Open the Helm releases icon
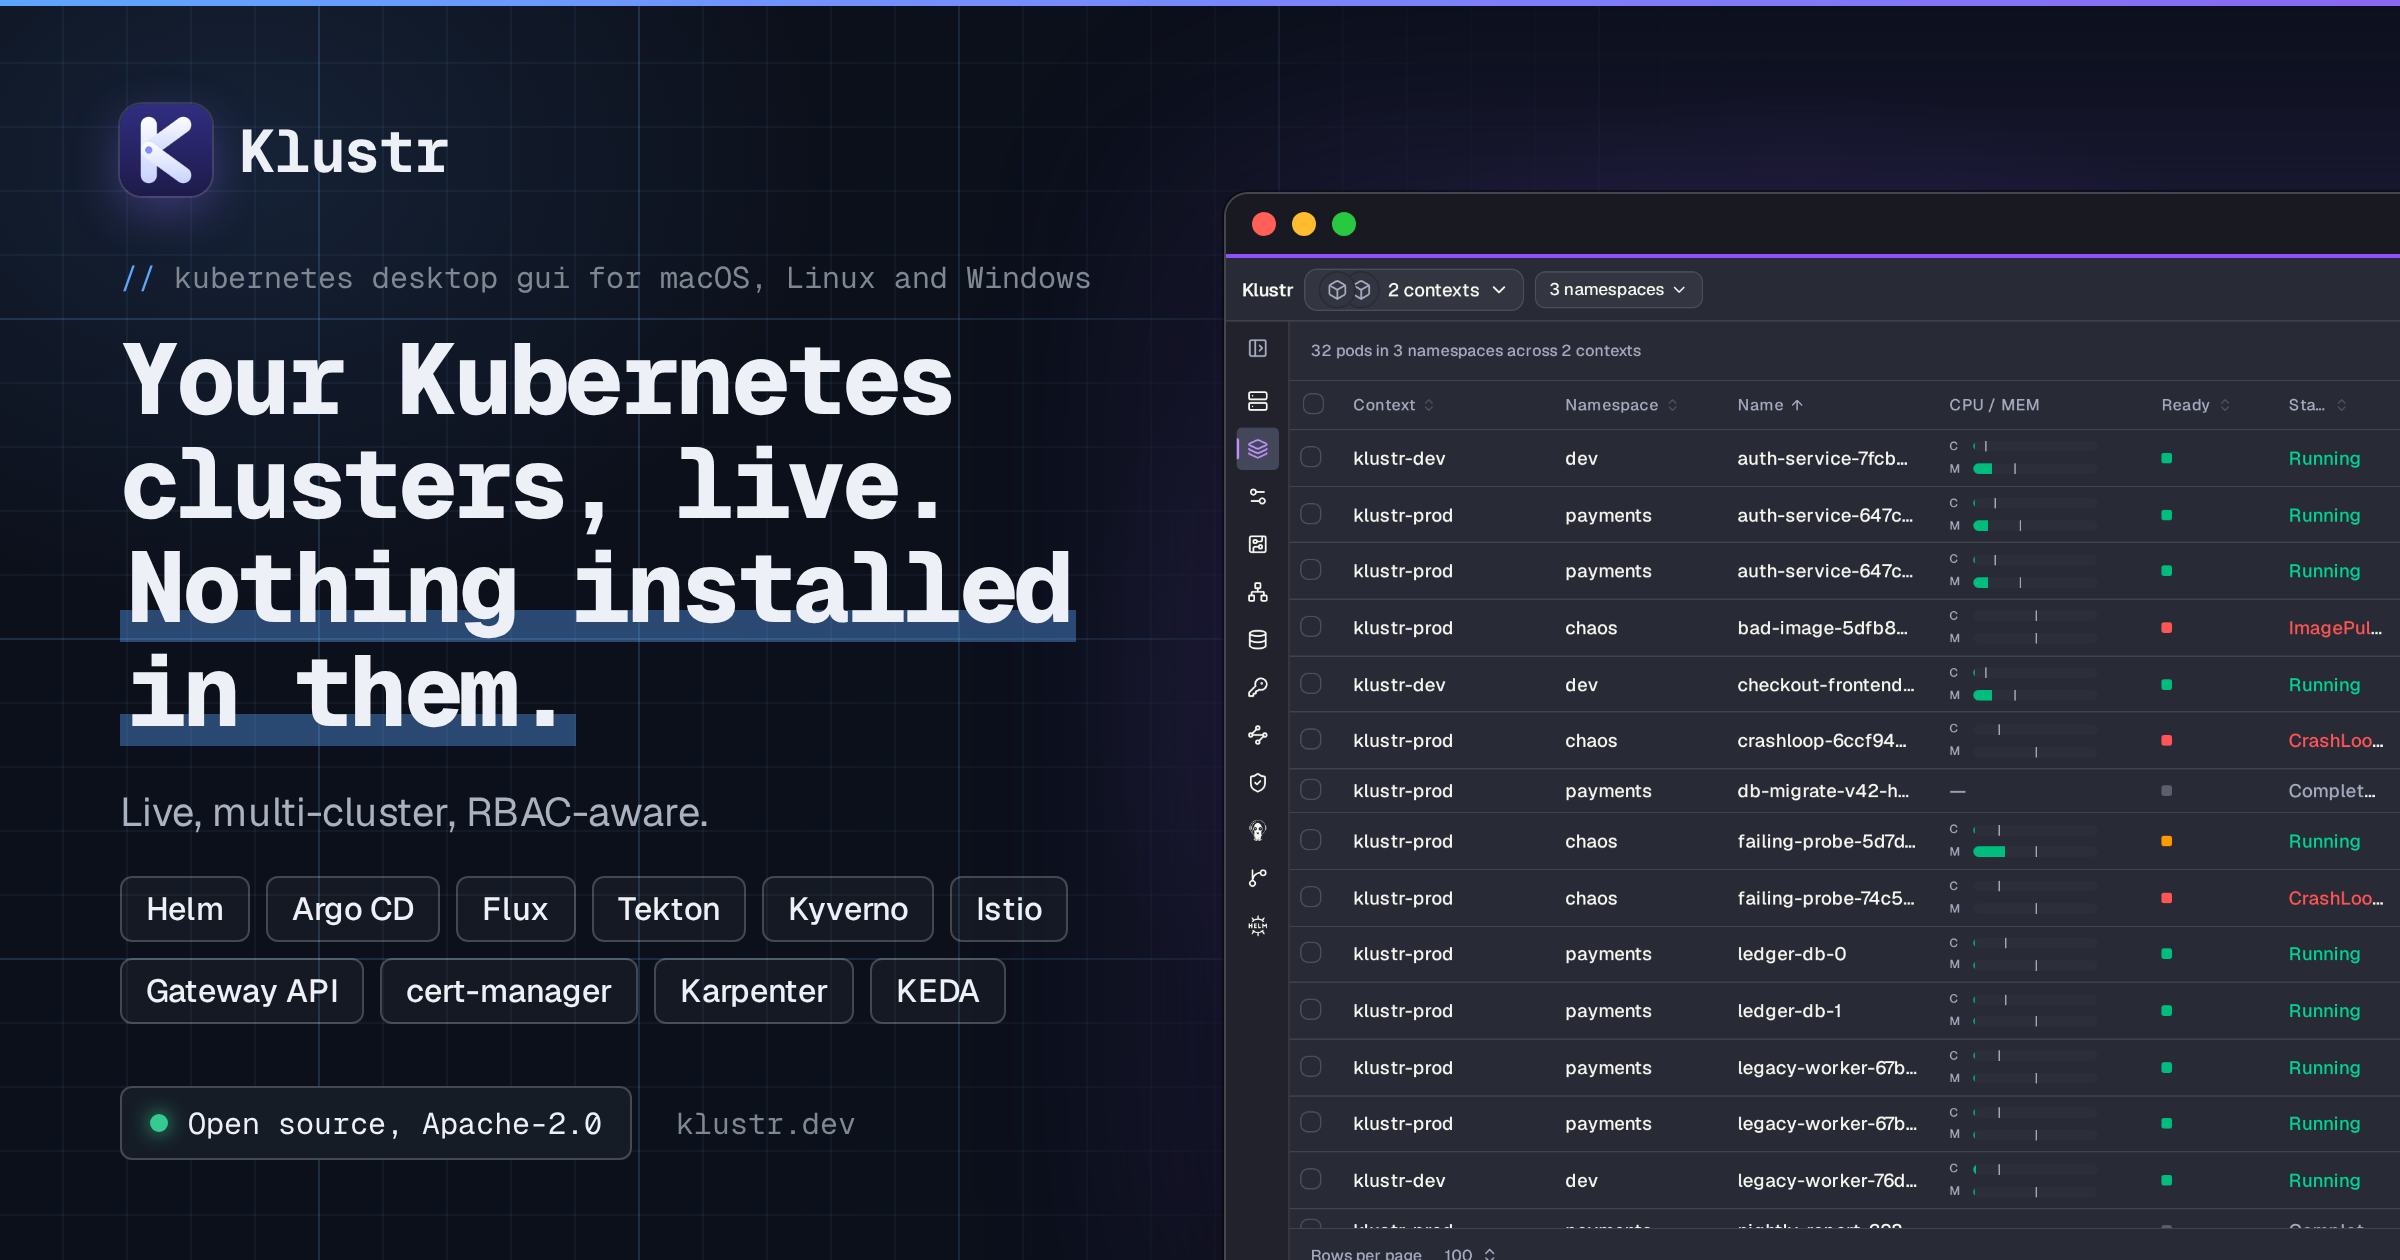The width and height of the screenshot is (2400, 1260). coord(1258,926)
